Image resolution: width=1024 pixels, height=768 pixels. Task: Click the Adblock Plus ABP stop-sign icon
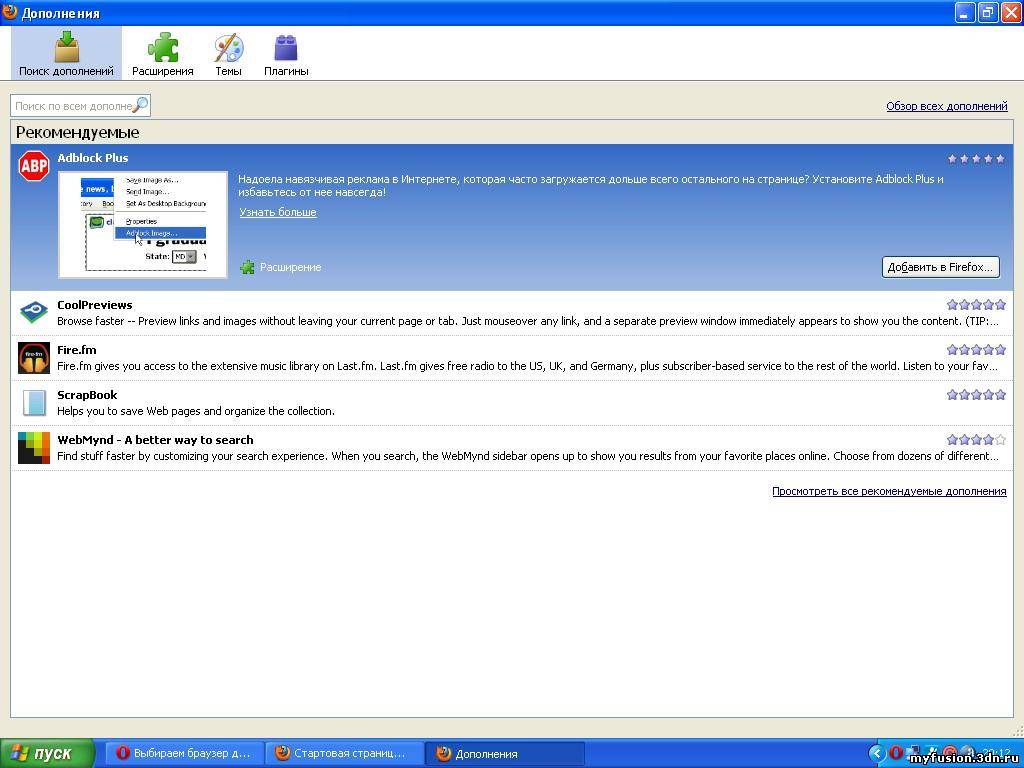click(34, 167)
